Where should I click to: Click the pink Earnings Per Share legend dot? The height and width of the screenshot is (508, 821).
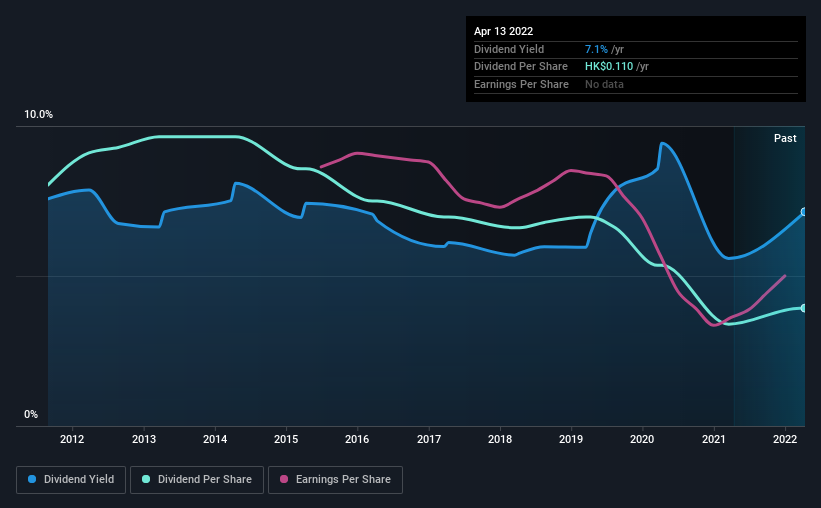[284, 479]
